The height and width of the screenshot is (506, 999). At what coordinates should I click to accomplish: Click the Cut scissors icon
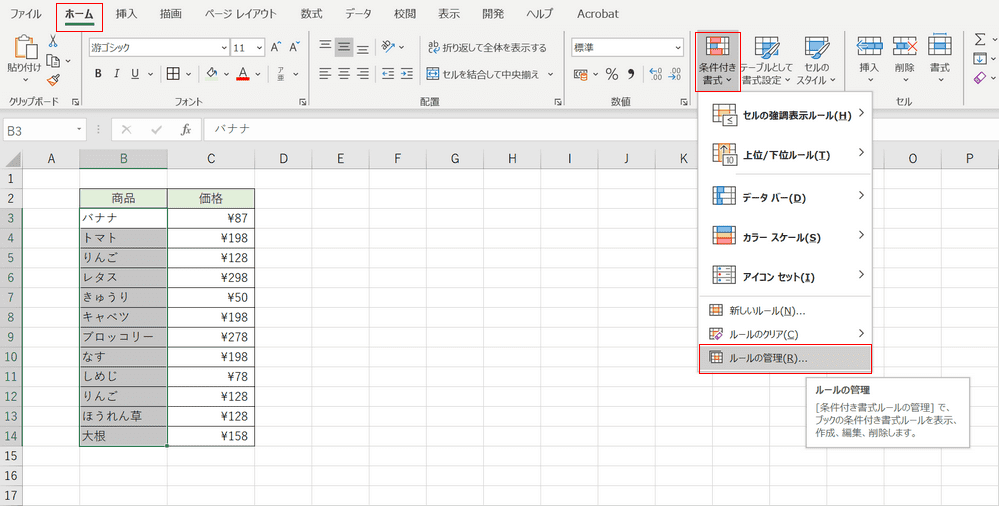point(54,41)
